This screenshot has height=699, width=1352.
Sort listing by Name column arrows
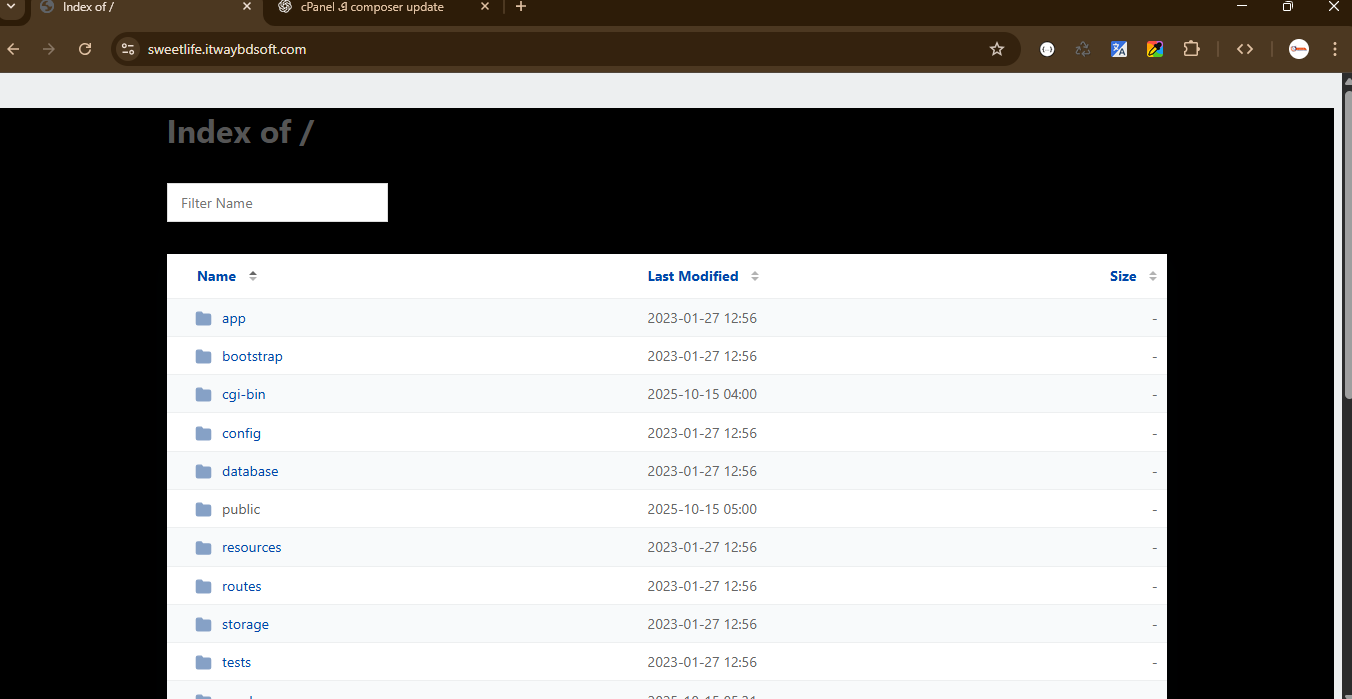pyautogui.click(x=253, y=276)
